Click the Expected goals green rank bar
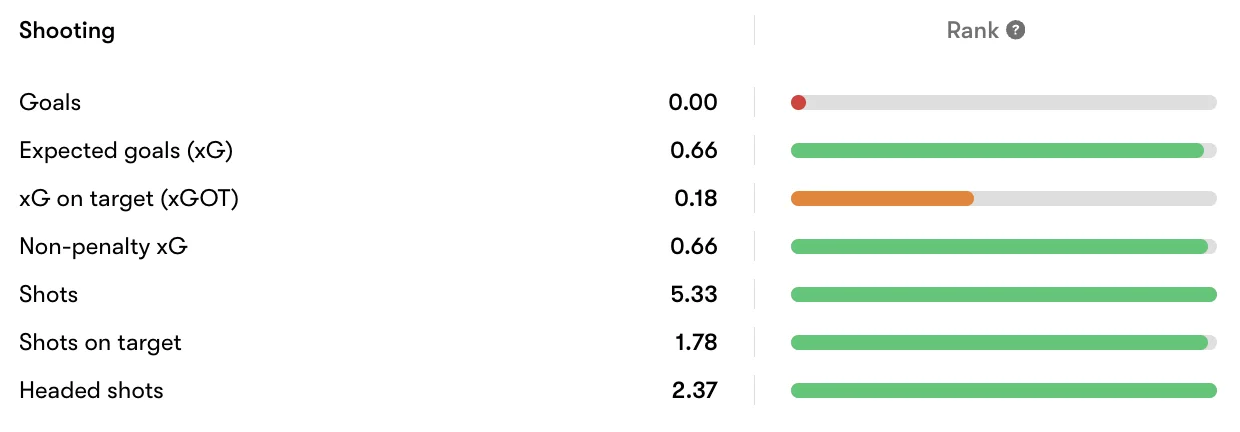 [x=996, y=150]
